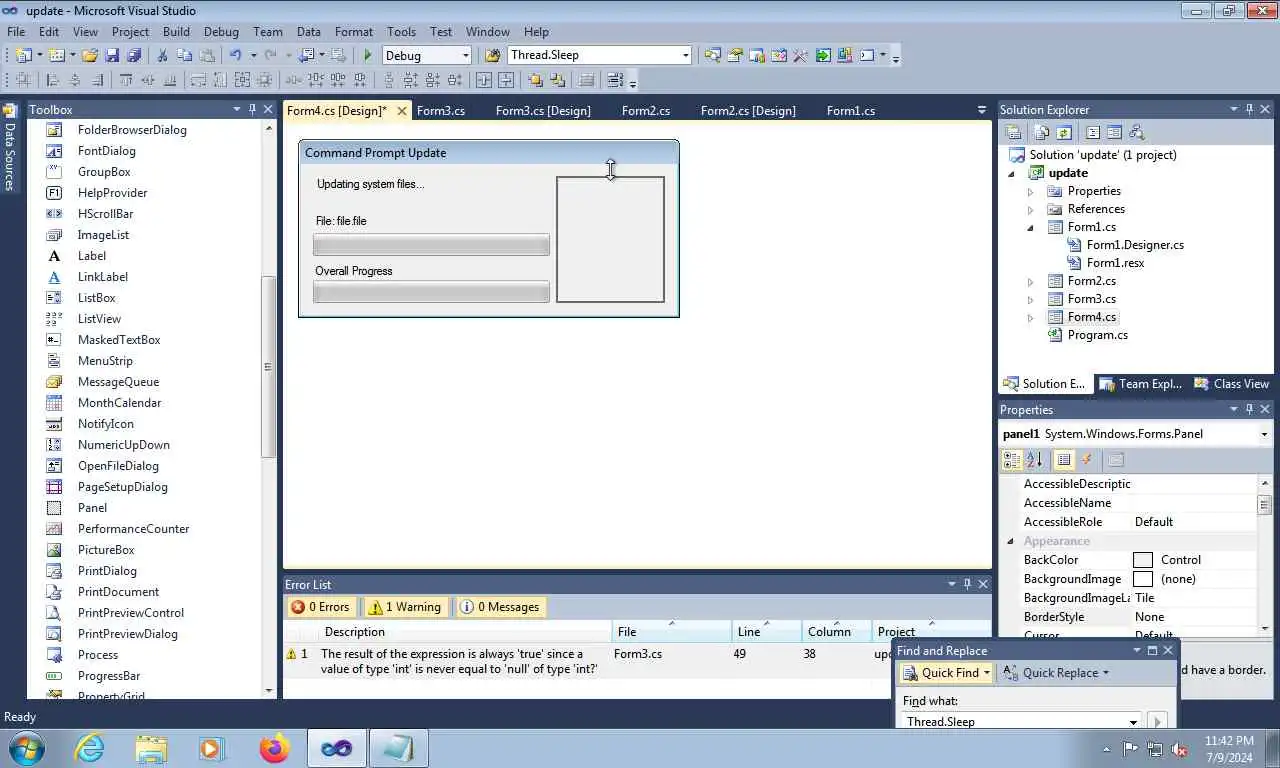Show Events via the lightning bolt icon
Image resolution: width=1280 pixels, height=768 pixels.
pyautogui.click(x=1087, y=460)
